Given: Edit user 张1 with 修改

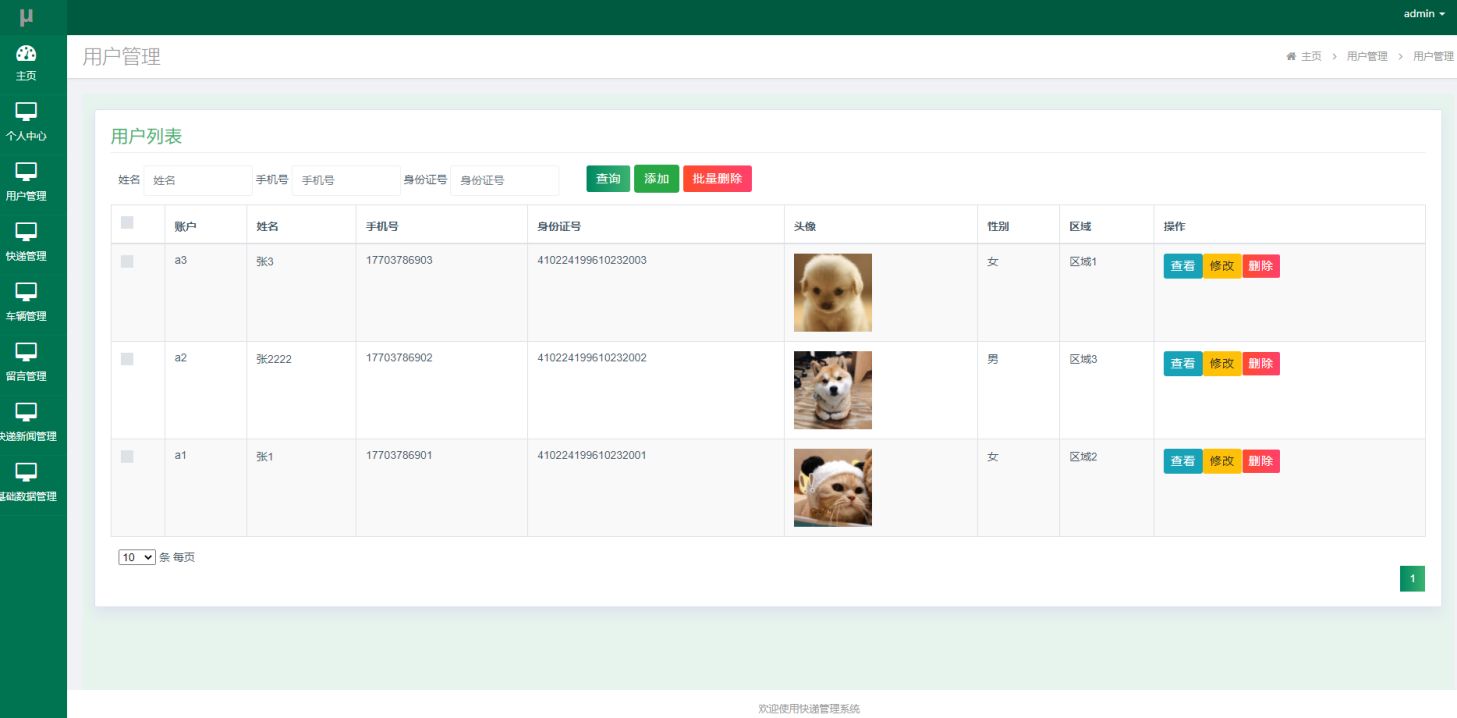Looking at the screenshot, I should pos(1222,461).
